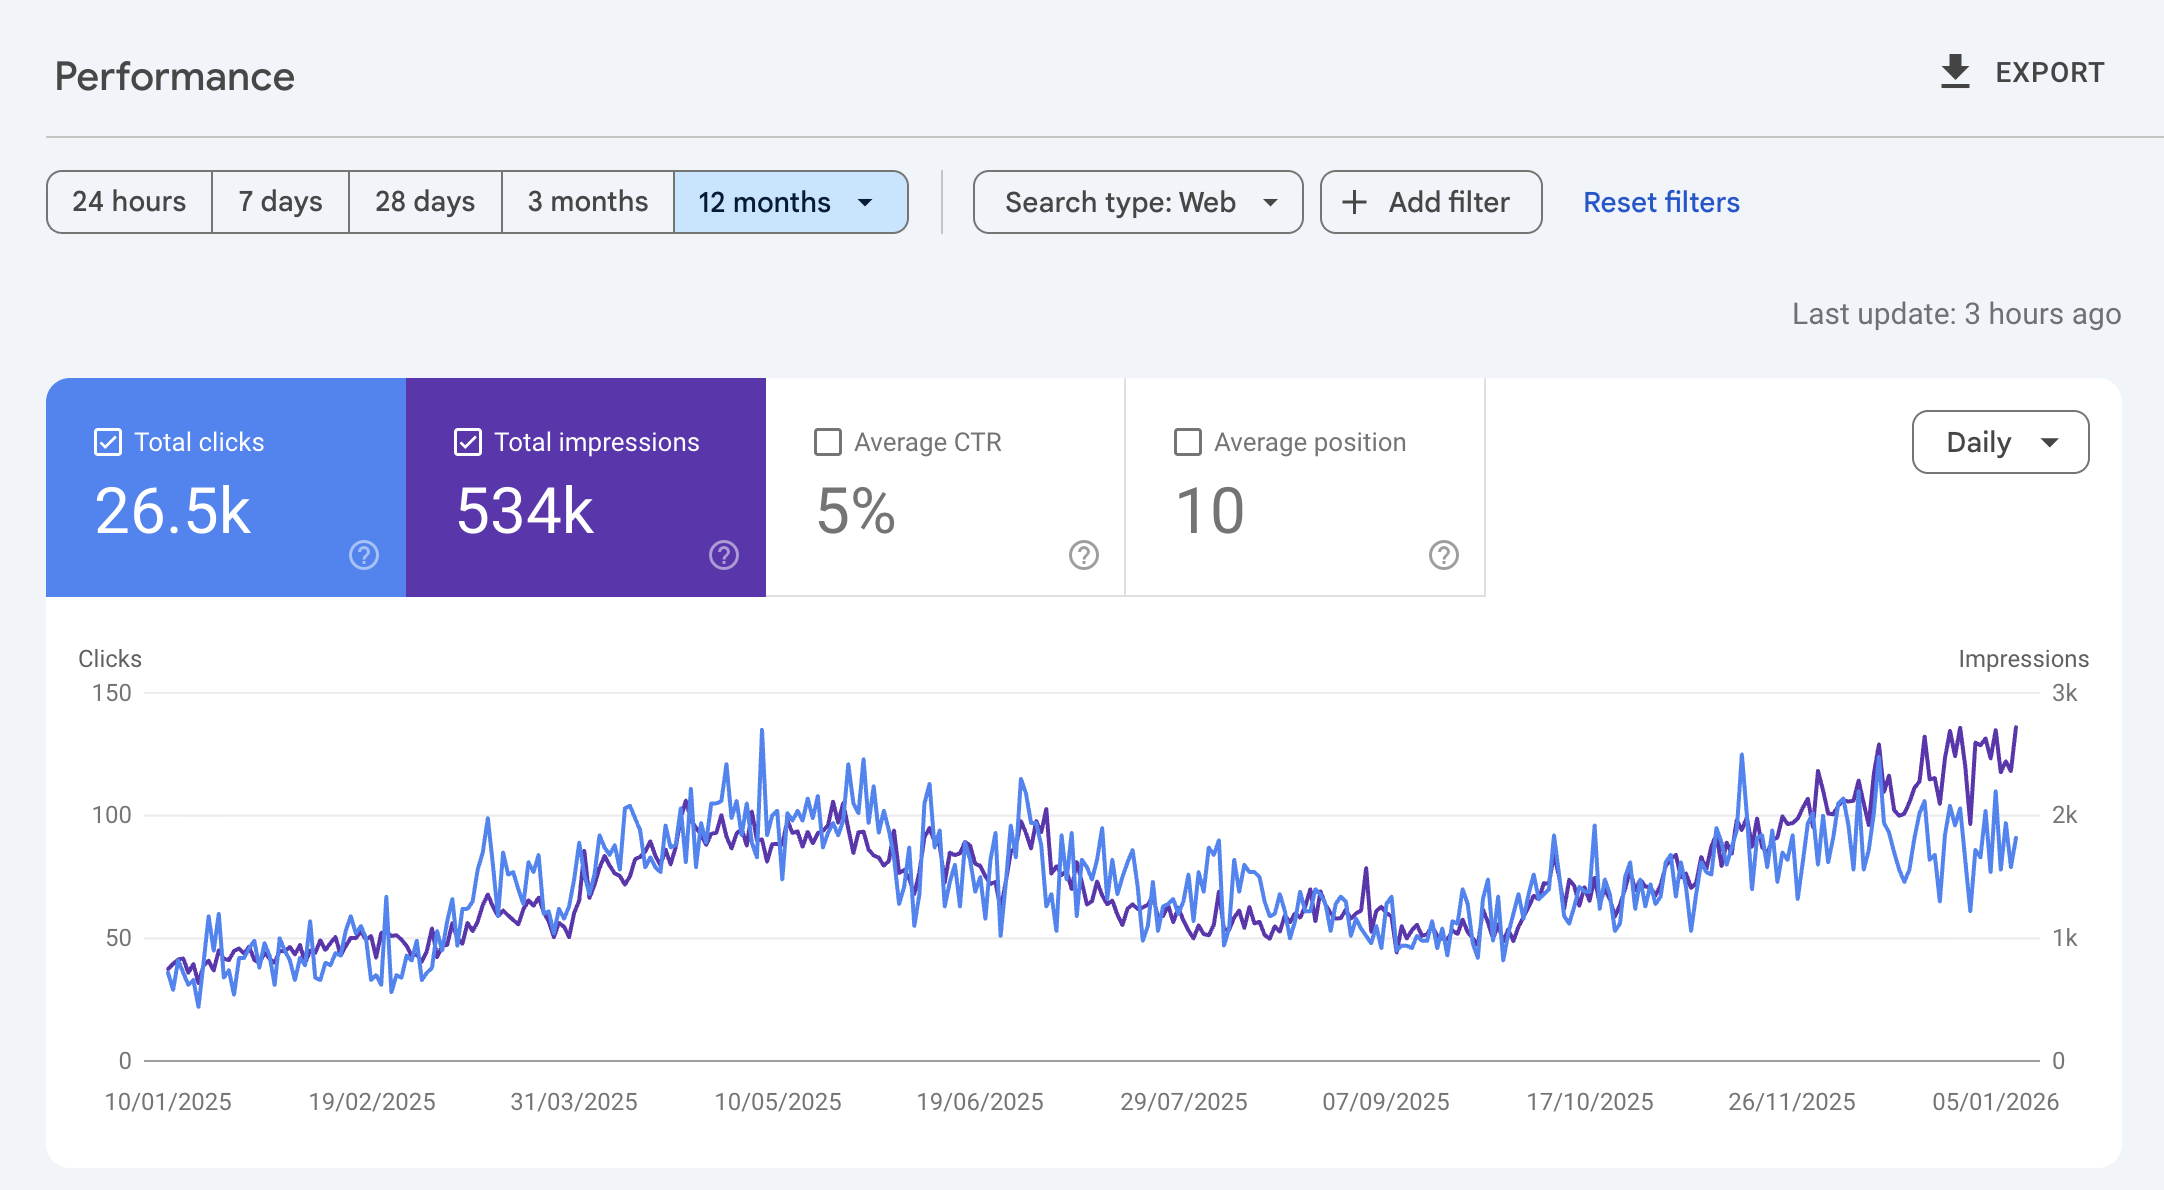This screenshot has height=1190, width=2164.
Task: Click the plus icon in Add filter
Action: coord(1354,202)
